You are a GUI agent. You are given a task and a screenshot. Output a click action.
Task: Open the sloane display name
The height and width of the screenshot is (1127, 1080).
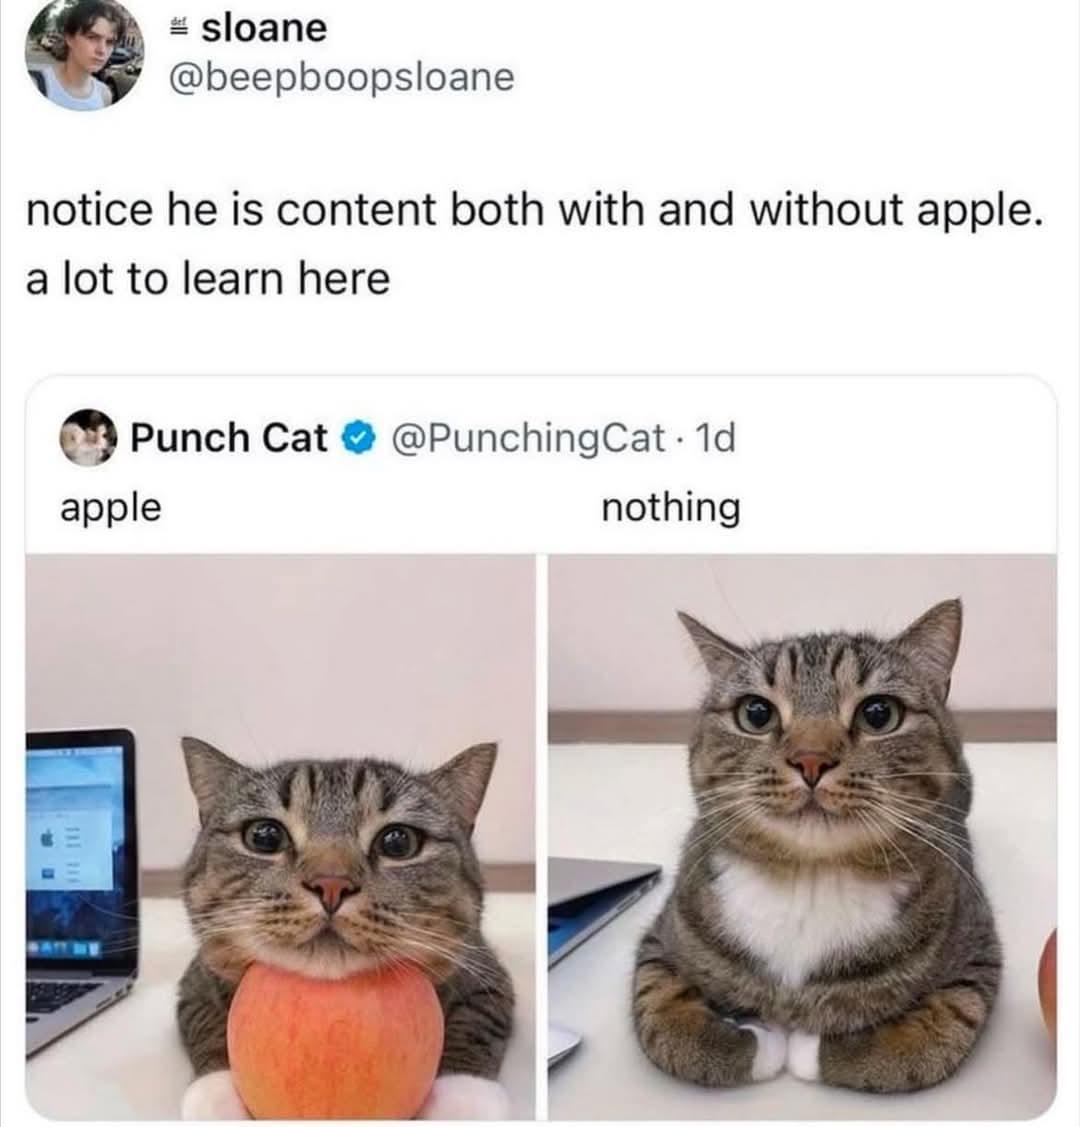pos(264,29)
